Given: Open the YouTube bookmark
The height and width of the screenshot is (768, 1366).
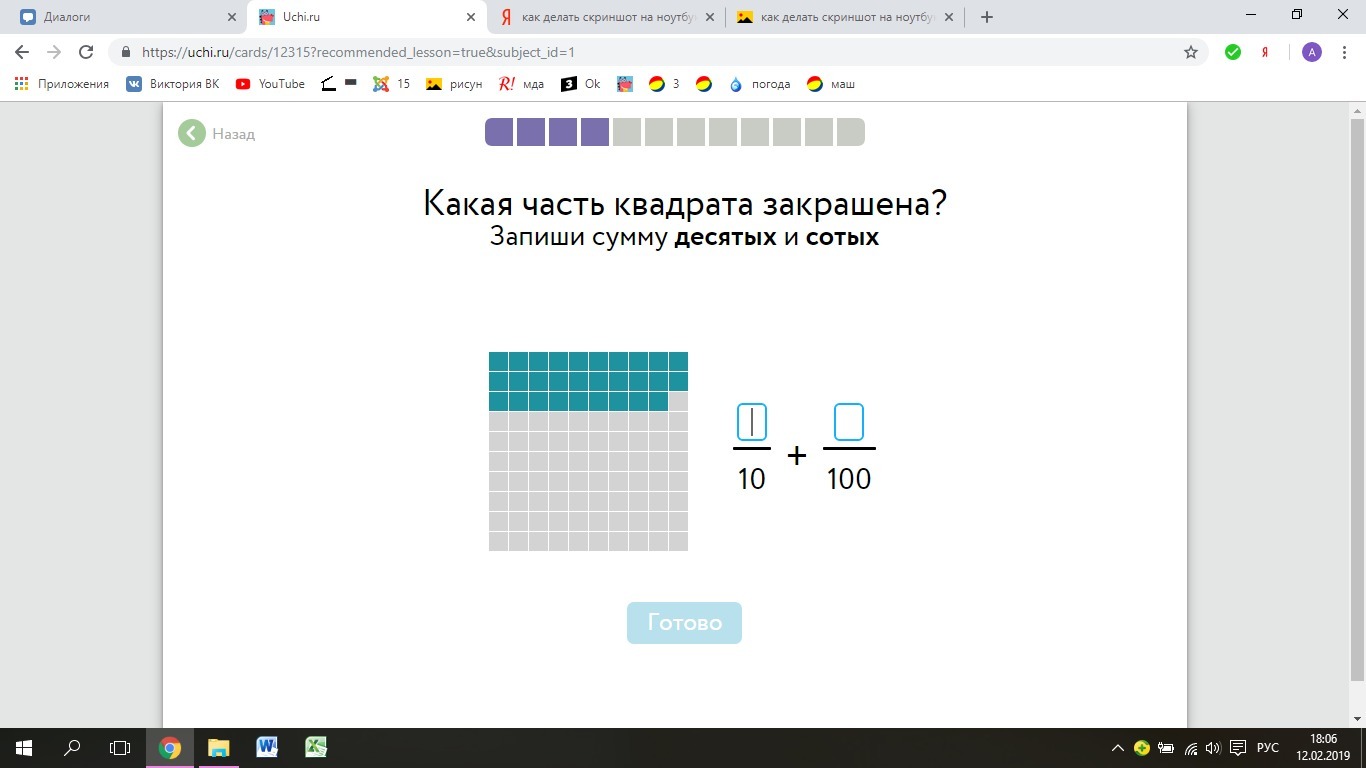Looking at the screenshot, I should (x=270, y=84).
